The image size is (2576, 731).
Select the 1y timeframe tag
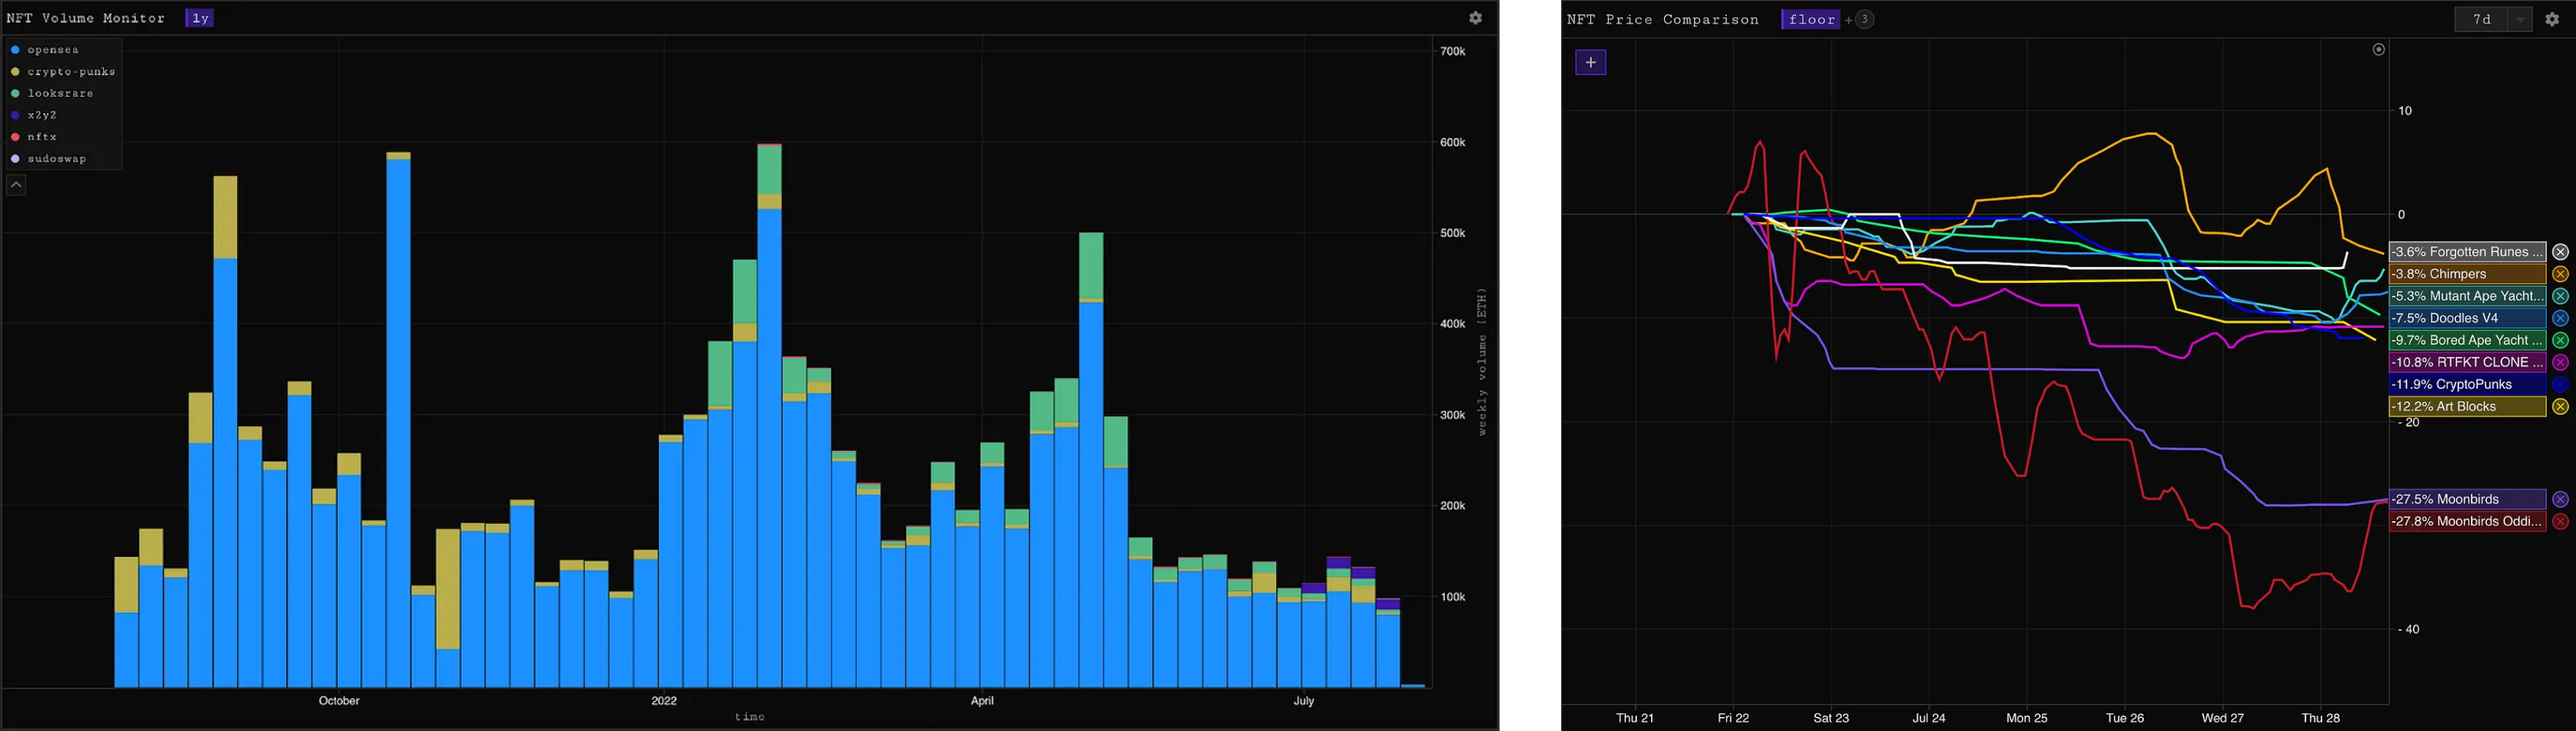click(200, 18)
